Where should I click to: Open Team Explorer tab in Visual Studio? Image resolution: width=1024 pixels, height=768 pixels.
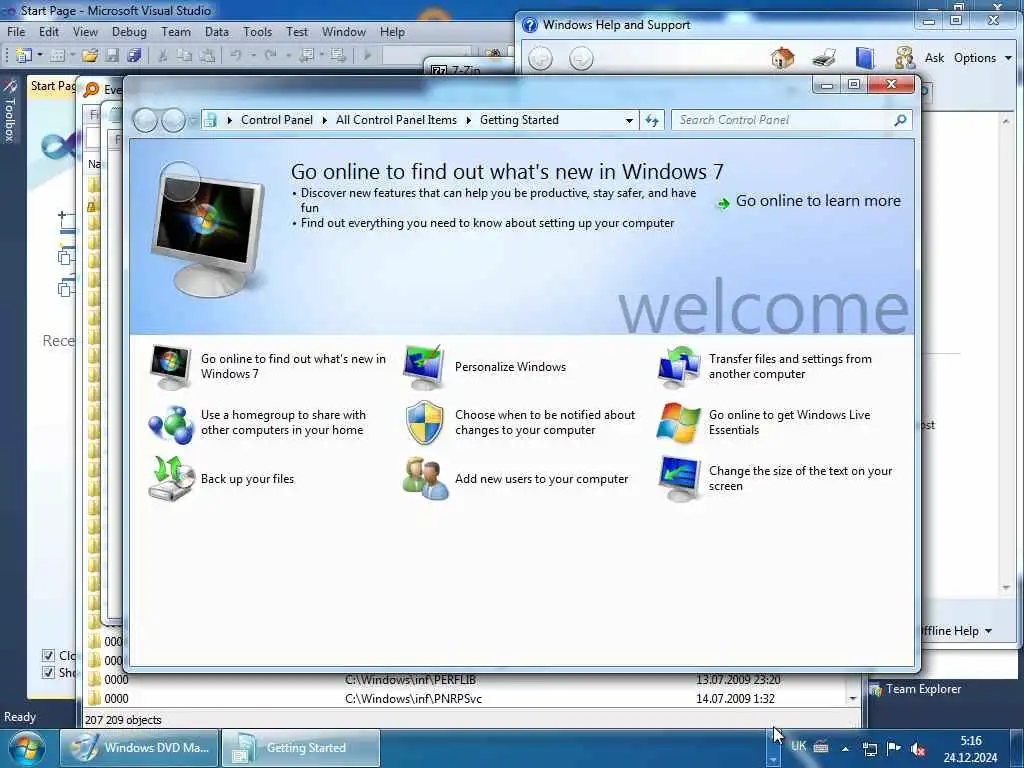[x=916, y=690]
